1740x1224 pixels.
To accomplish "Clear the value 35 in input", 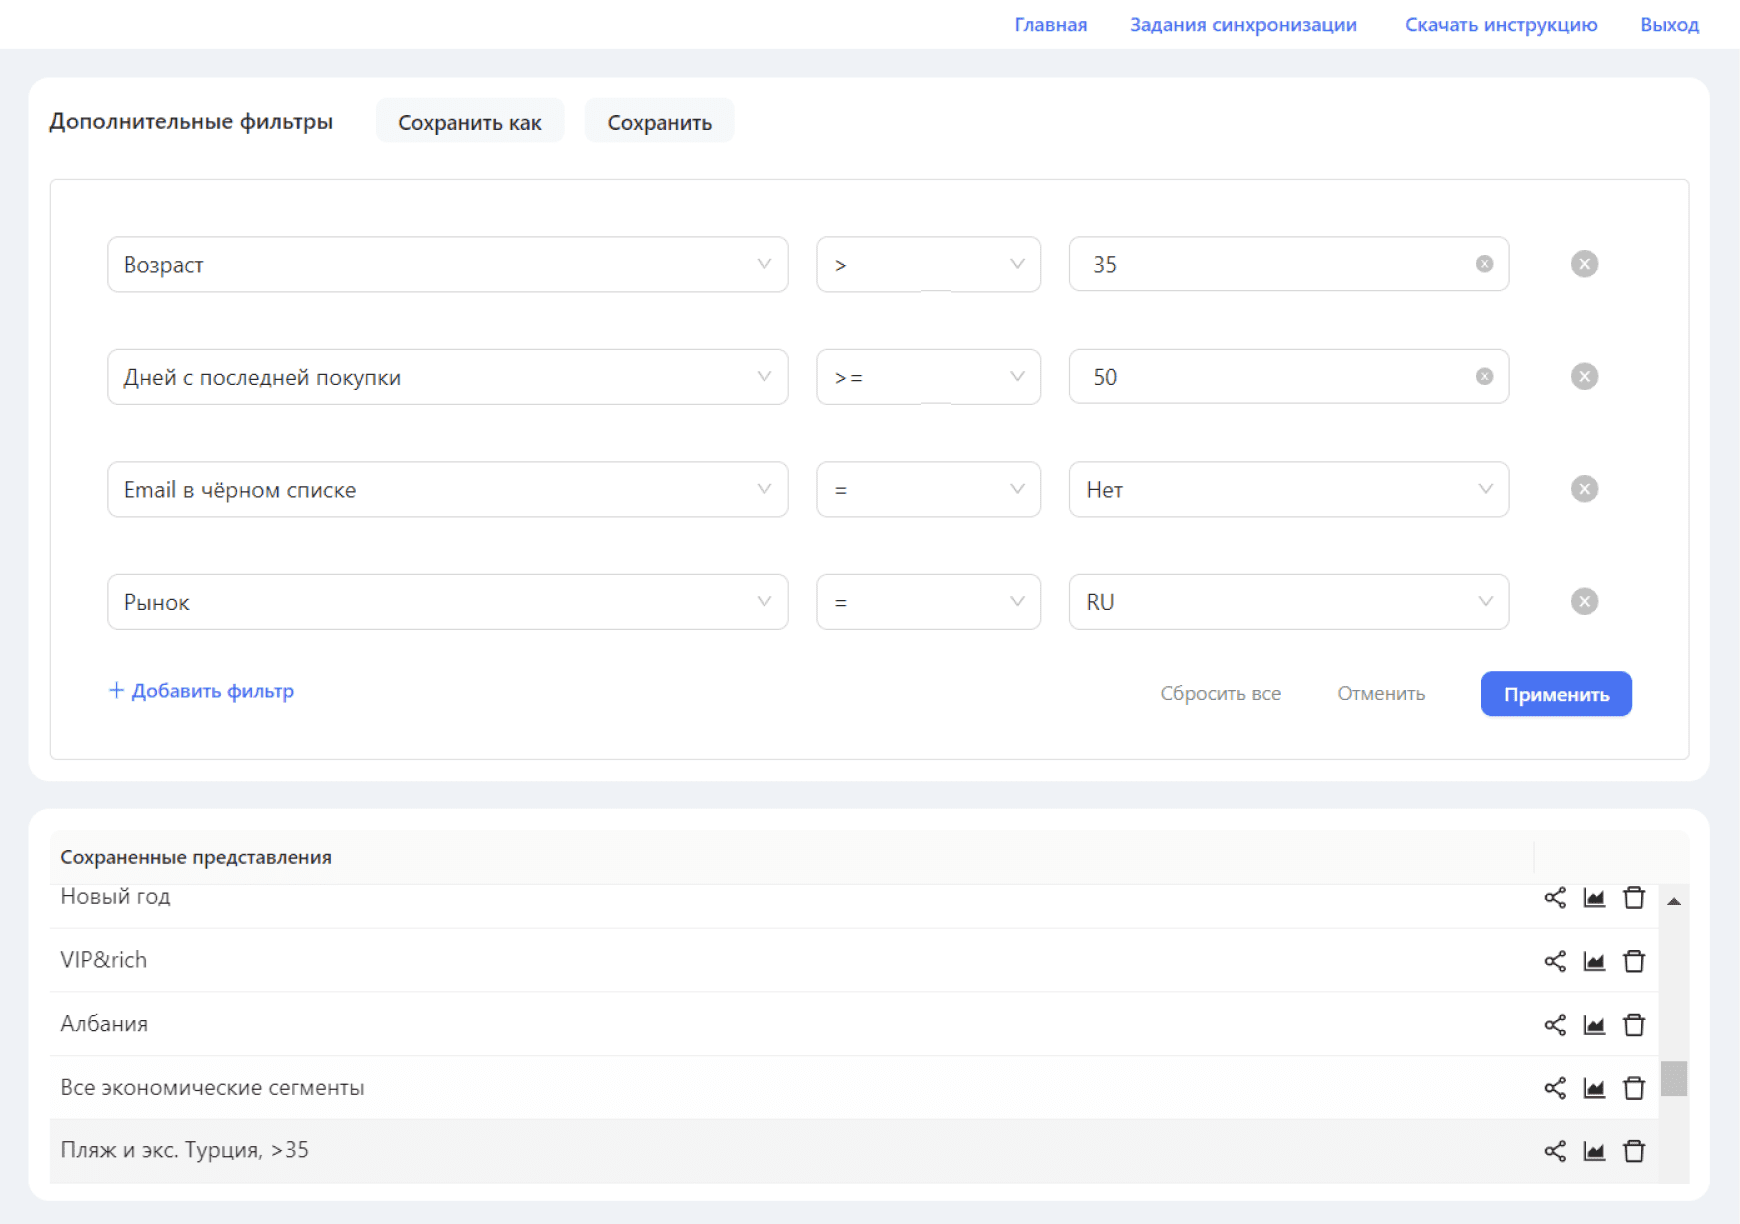I will (x=1484, y=264).
